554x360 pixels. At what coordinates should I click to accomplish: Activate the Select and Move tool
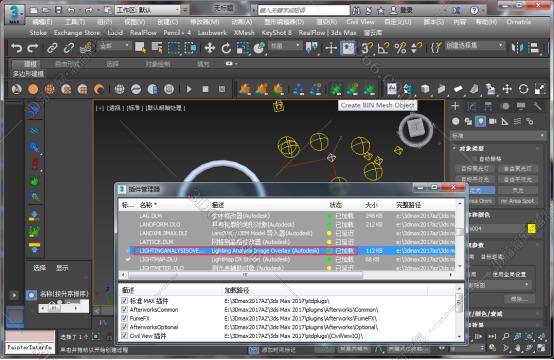coord(210,48)
